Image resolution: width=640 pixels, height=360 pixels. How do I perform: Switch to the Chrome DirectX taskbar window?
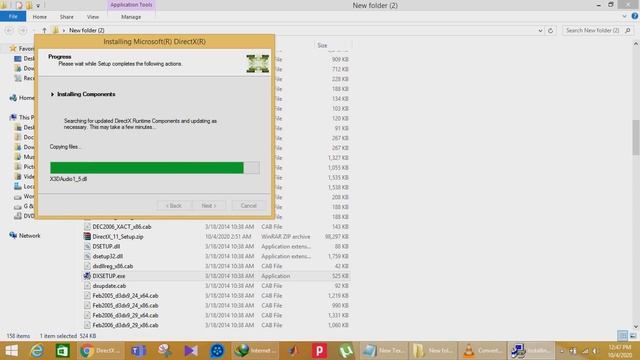point(100,351)
